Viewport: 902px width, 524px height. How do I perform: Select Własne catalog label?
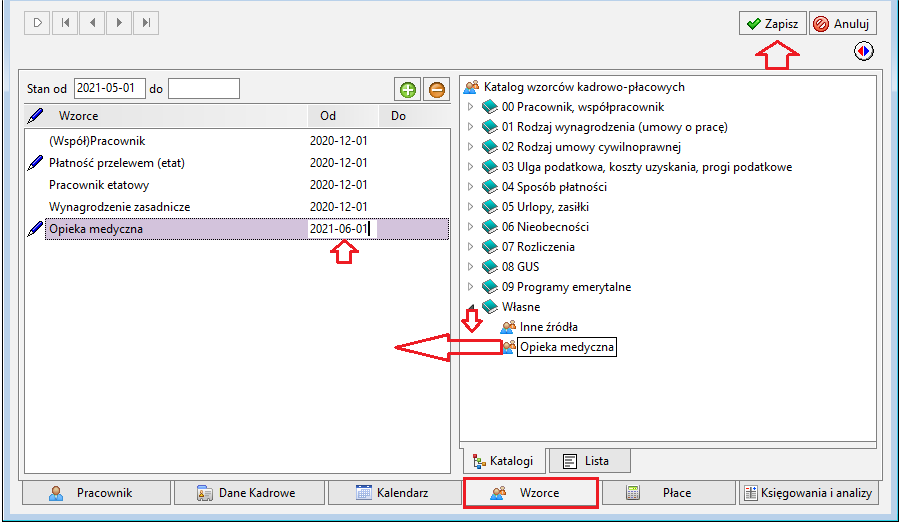click(x=521, y=307)
